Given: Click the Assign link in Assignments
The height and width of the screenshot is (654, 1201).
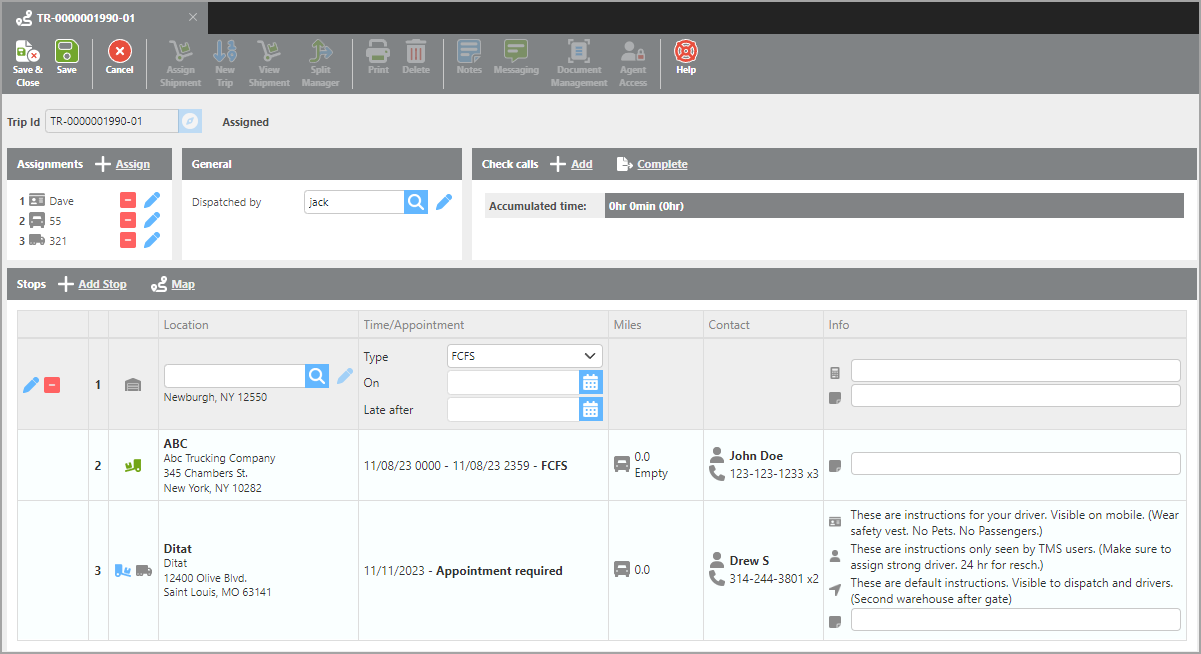Looking at the screenshot, I should coord(132,164).
